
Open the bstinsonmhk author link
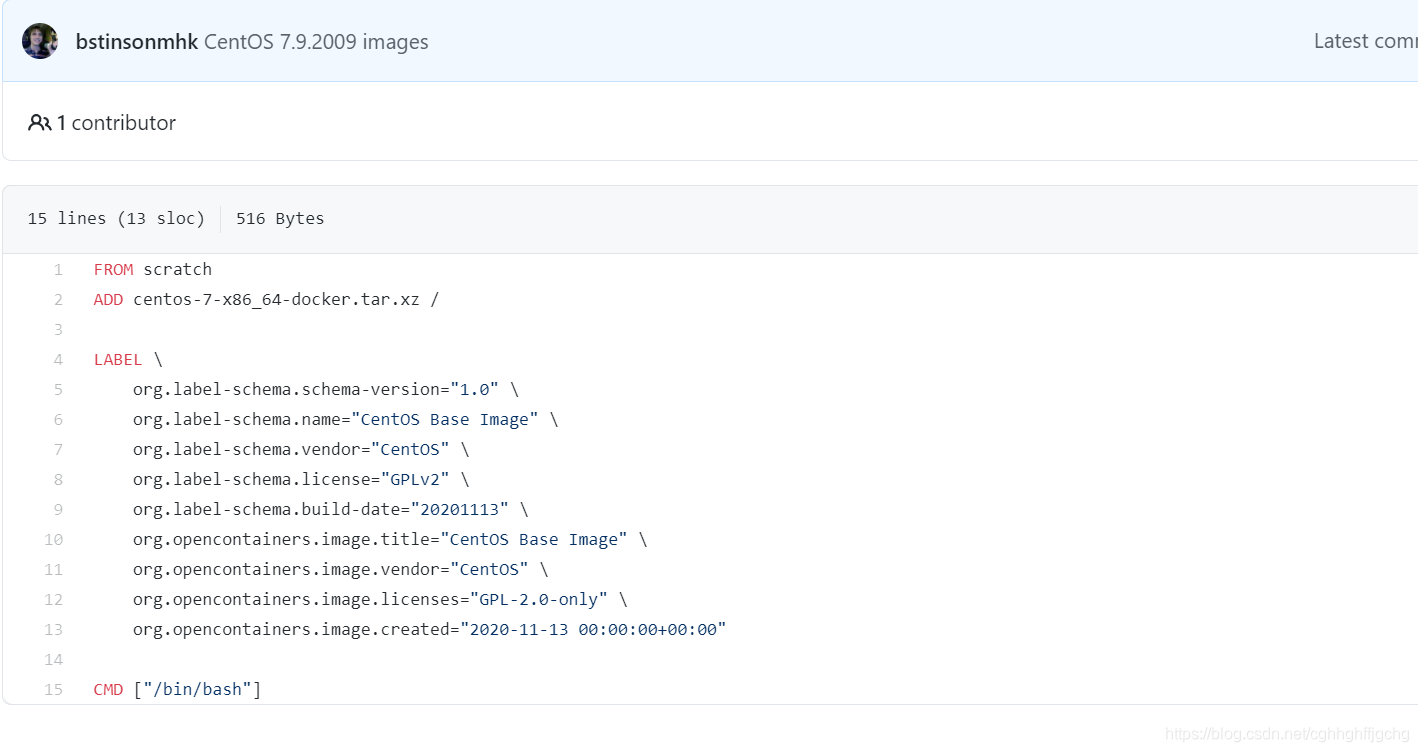(x=136, y=42)
